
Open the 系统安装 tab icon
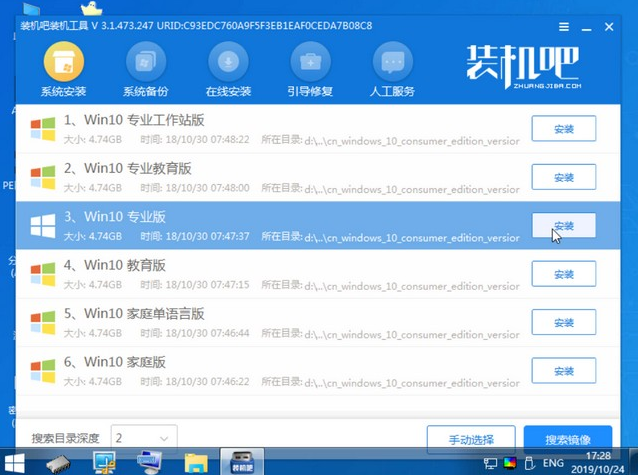(x=64, y=62)
